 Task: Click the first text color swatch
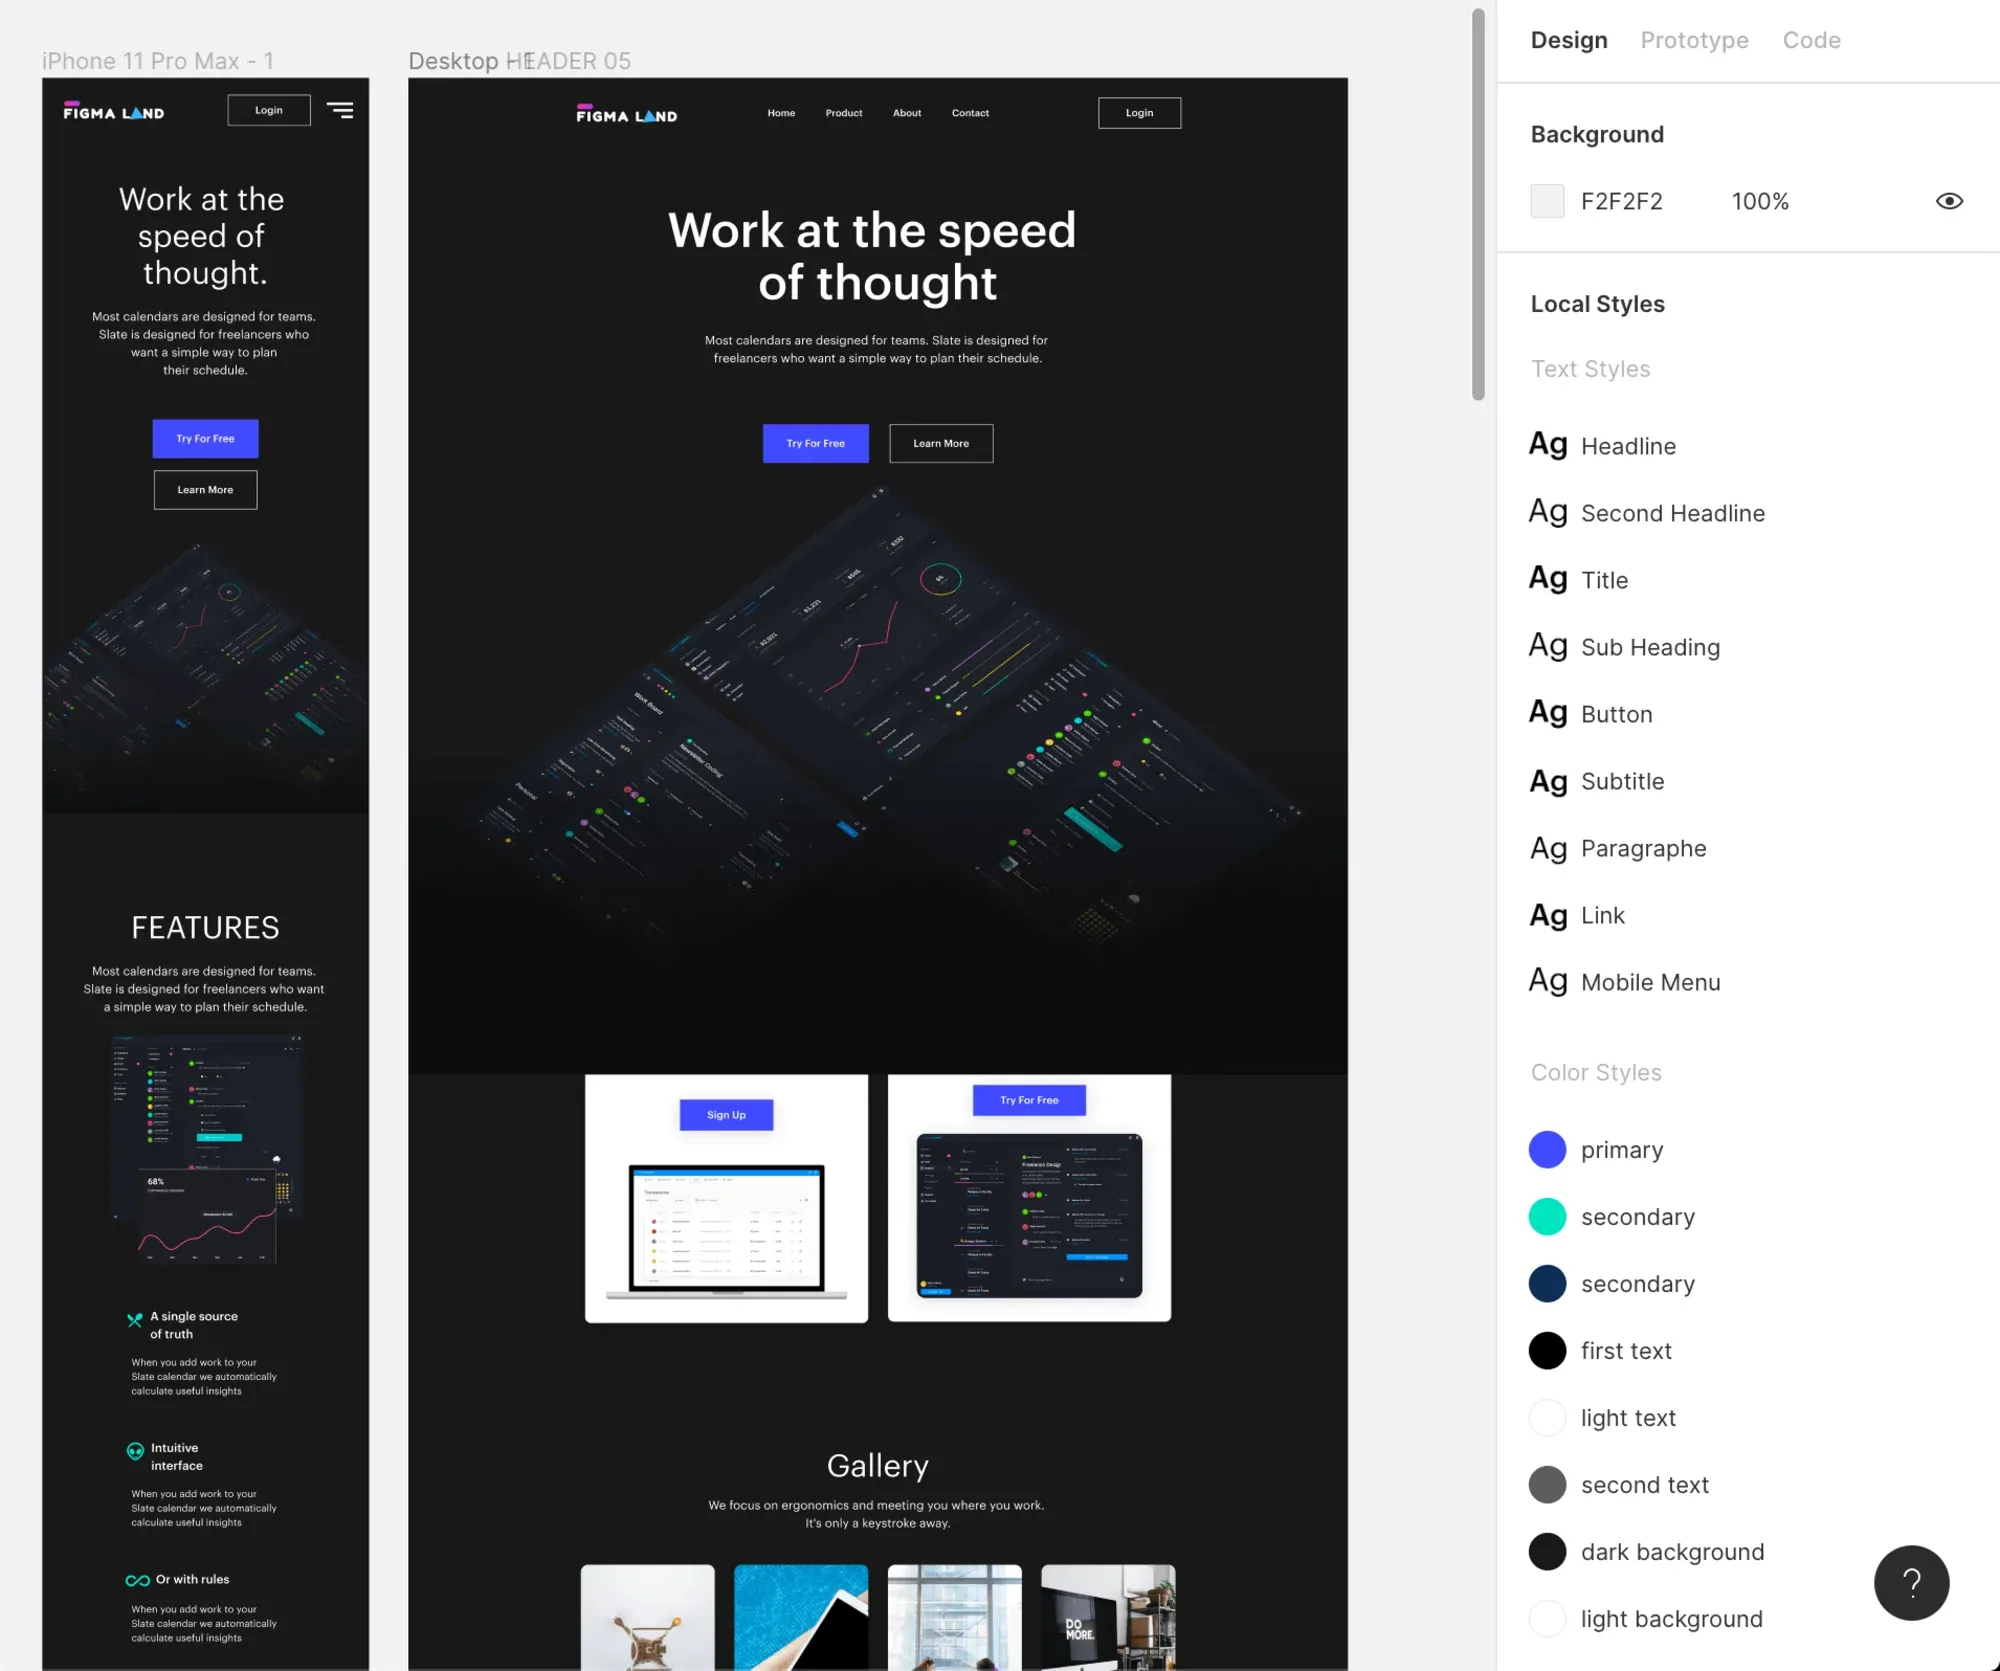(1547, 1350)
